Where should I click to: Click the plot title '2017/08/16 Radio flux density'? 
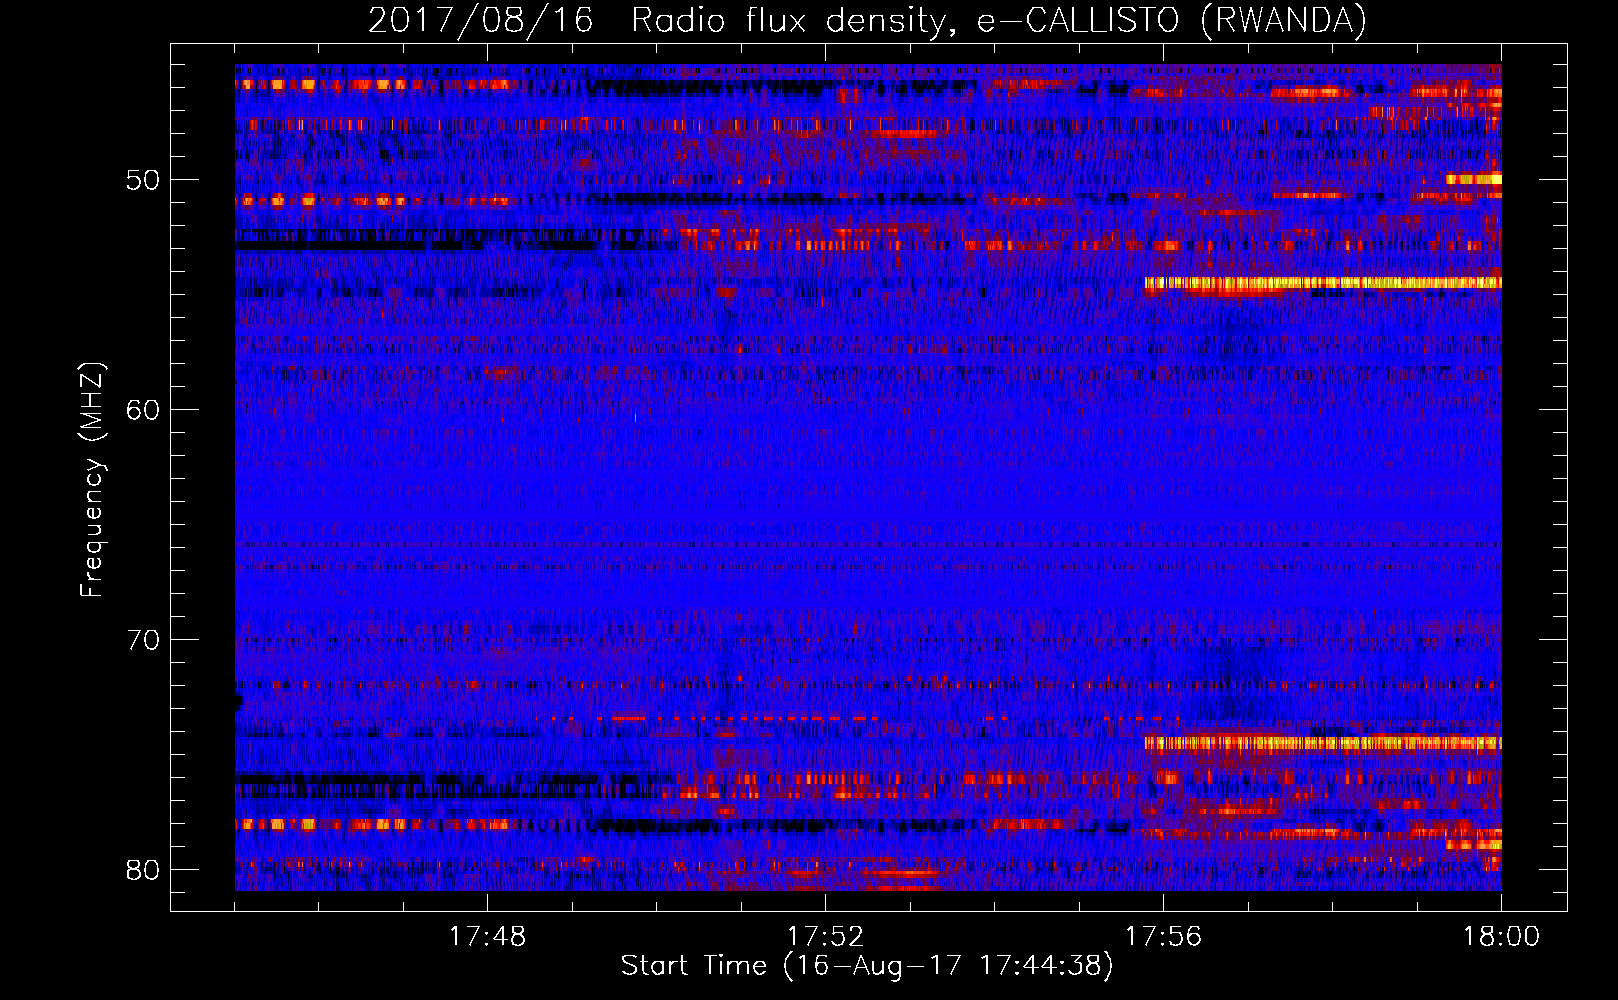tap(867, 20)
